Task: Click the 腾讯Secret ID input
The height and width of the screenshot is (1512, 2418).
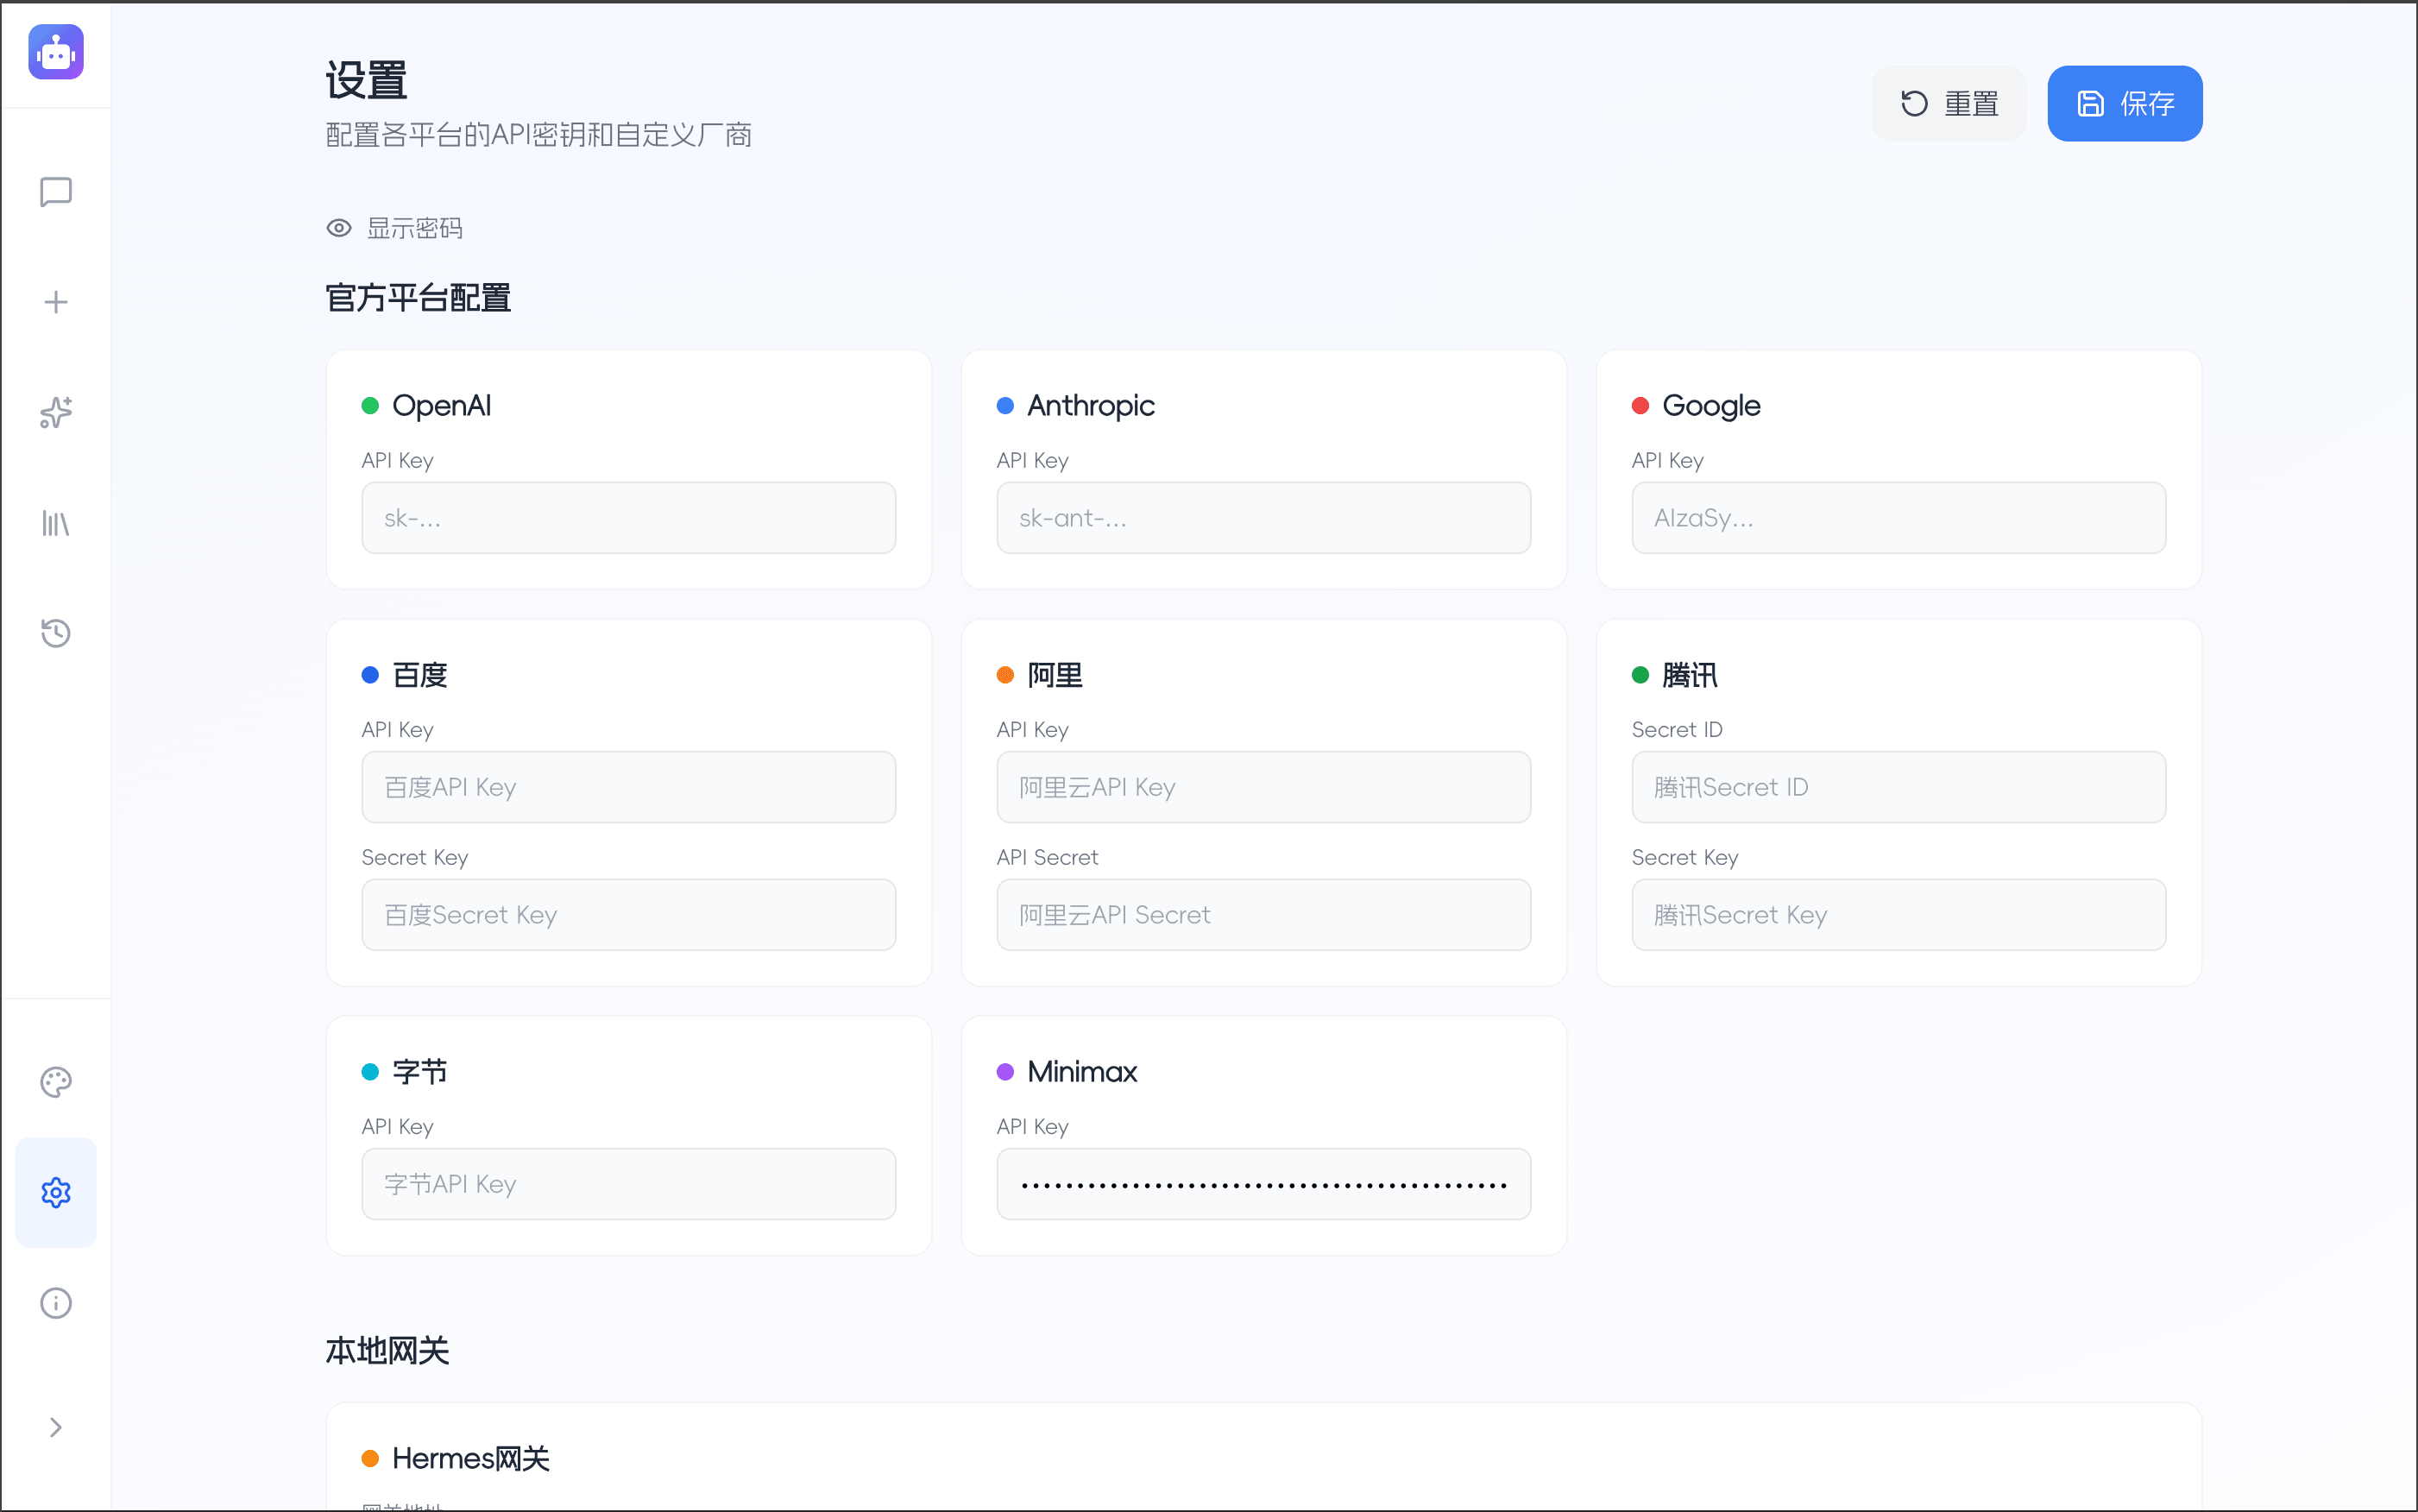Action: click(x=1899, y=787)
